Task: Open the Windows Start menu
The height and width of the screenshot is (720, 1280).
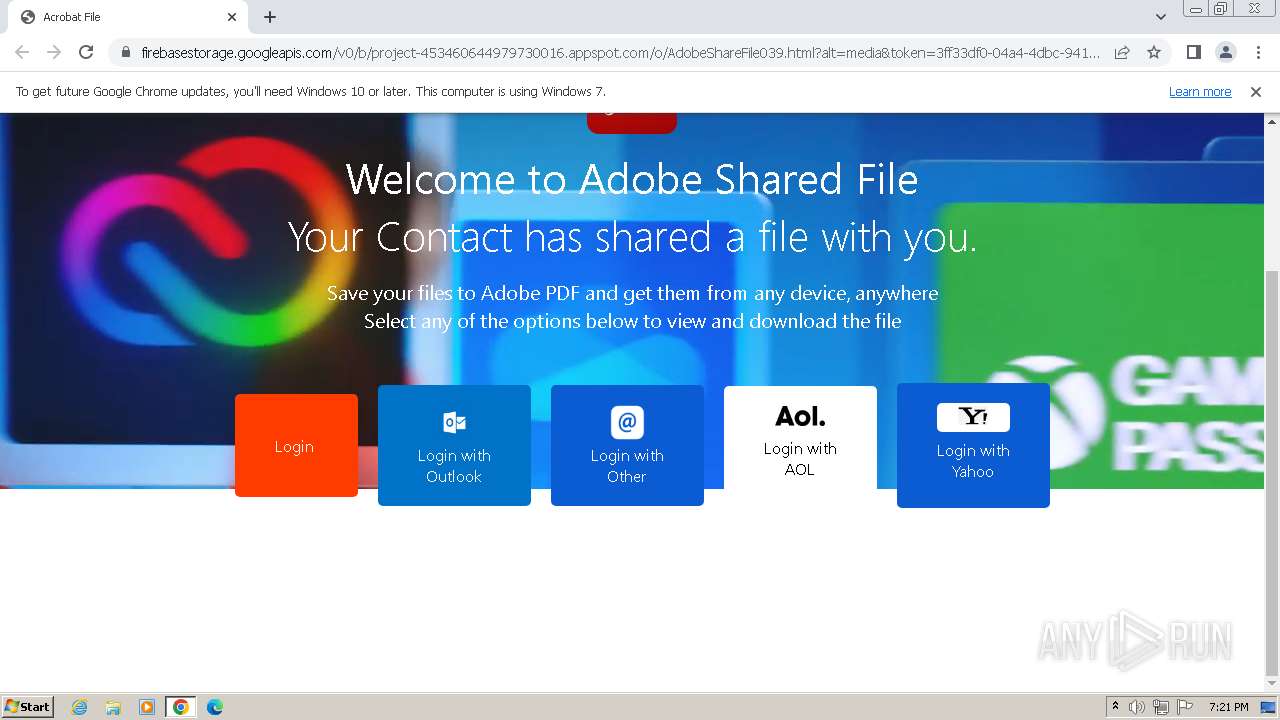Action: pyautogui.click(x=28, y=706)
